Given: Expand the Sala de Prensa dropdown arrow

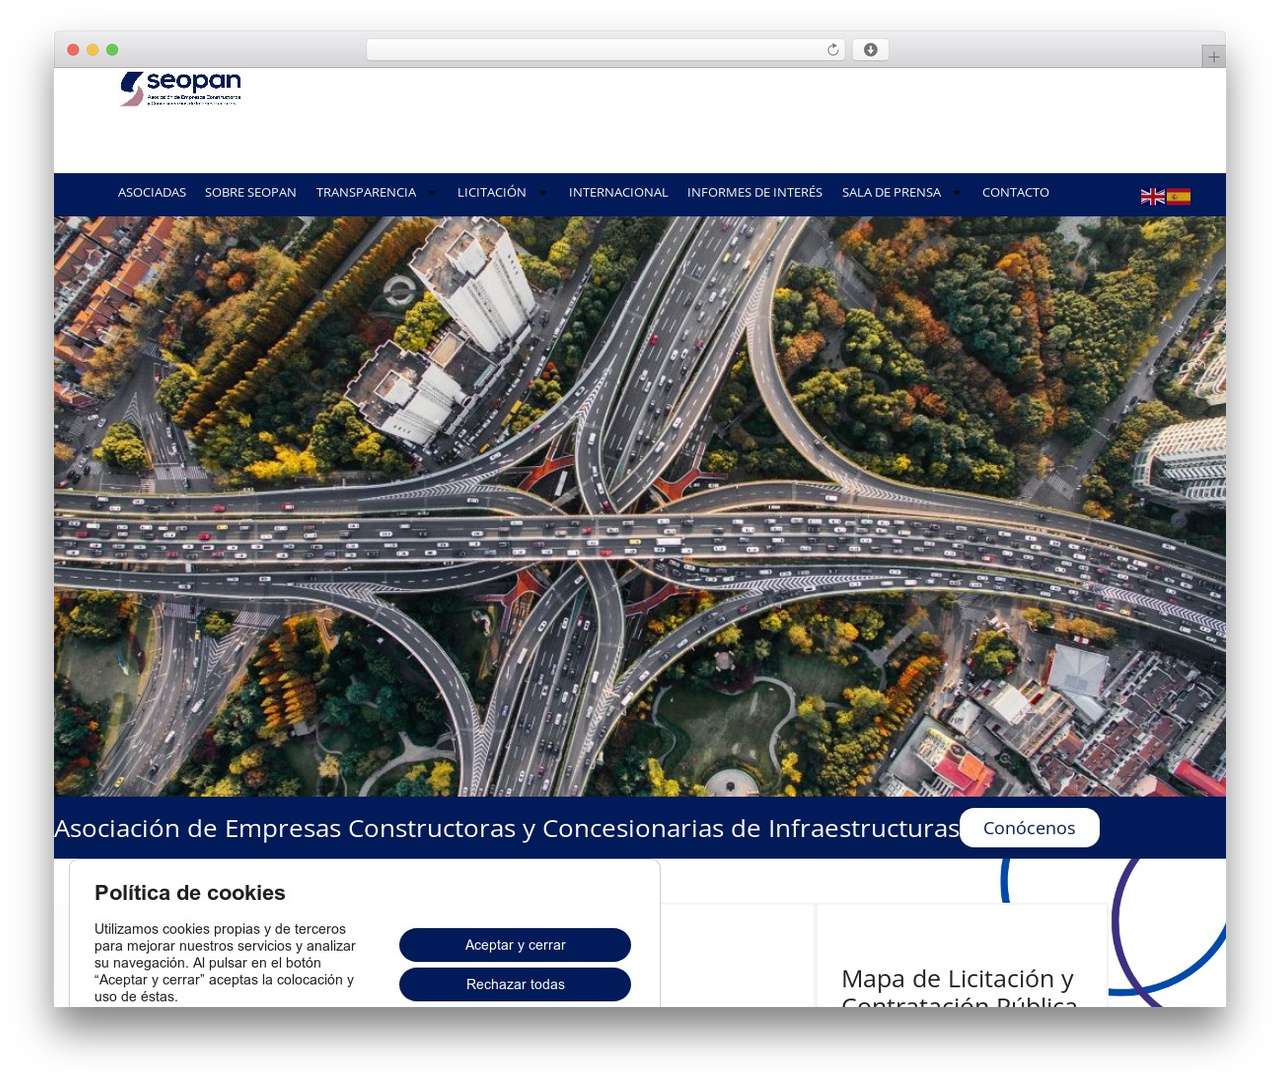Looking at the screenshot, I should click(957, 193).
